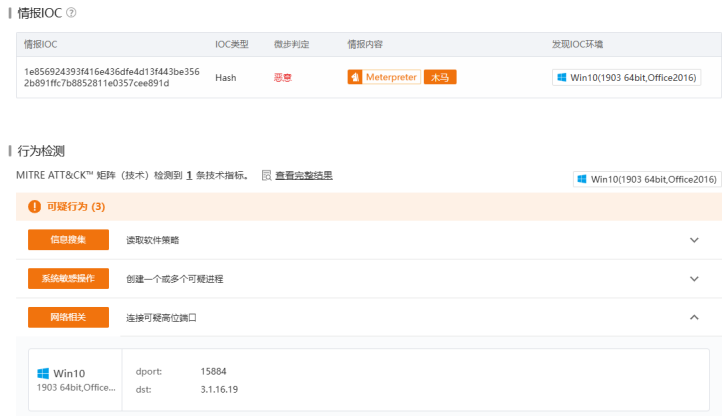The width and height of the screenshot is (724, 416).
Task: Click the 系统敏感操作 orange label
Action: (68, 278)
